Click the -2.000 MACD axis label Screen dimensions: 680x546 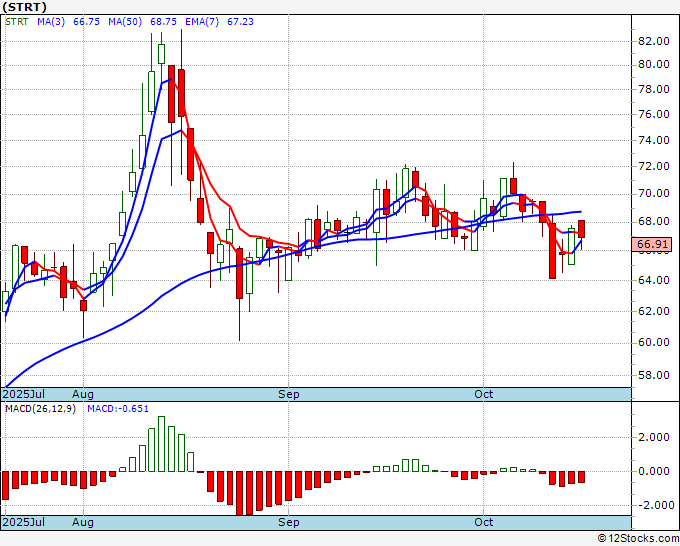coord(652,505)
